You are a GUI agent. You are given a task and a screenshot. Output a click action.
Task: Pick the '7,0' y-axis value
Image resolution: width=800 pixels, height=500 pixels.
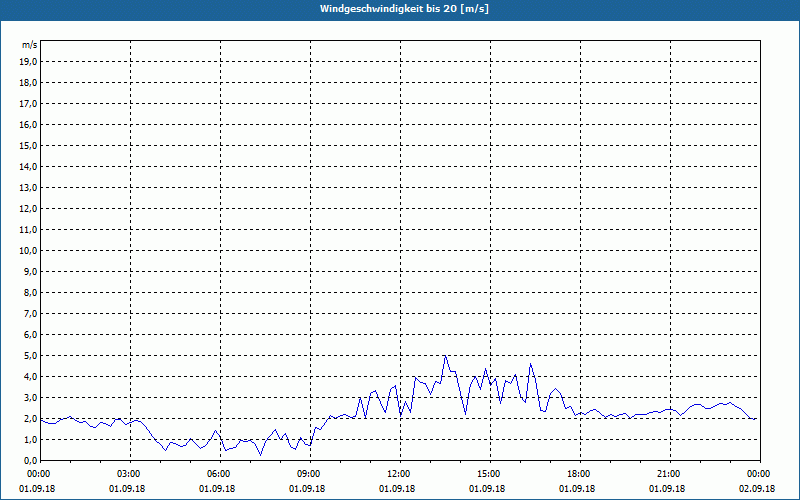pos(30,313)
